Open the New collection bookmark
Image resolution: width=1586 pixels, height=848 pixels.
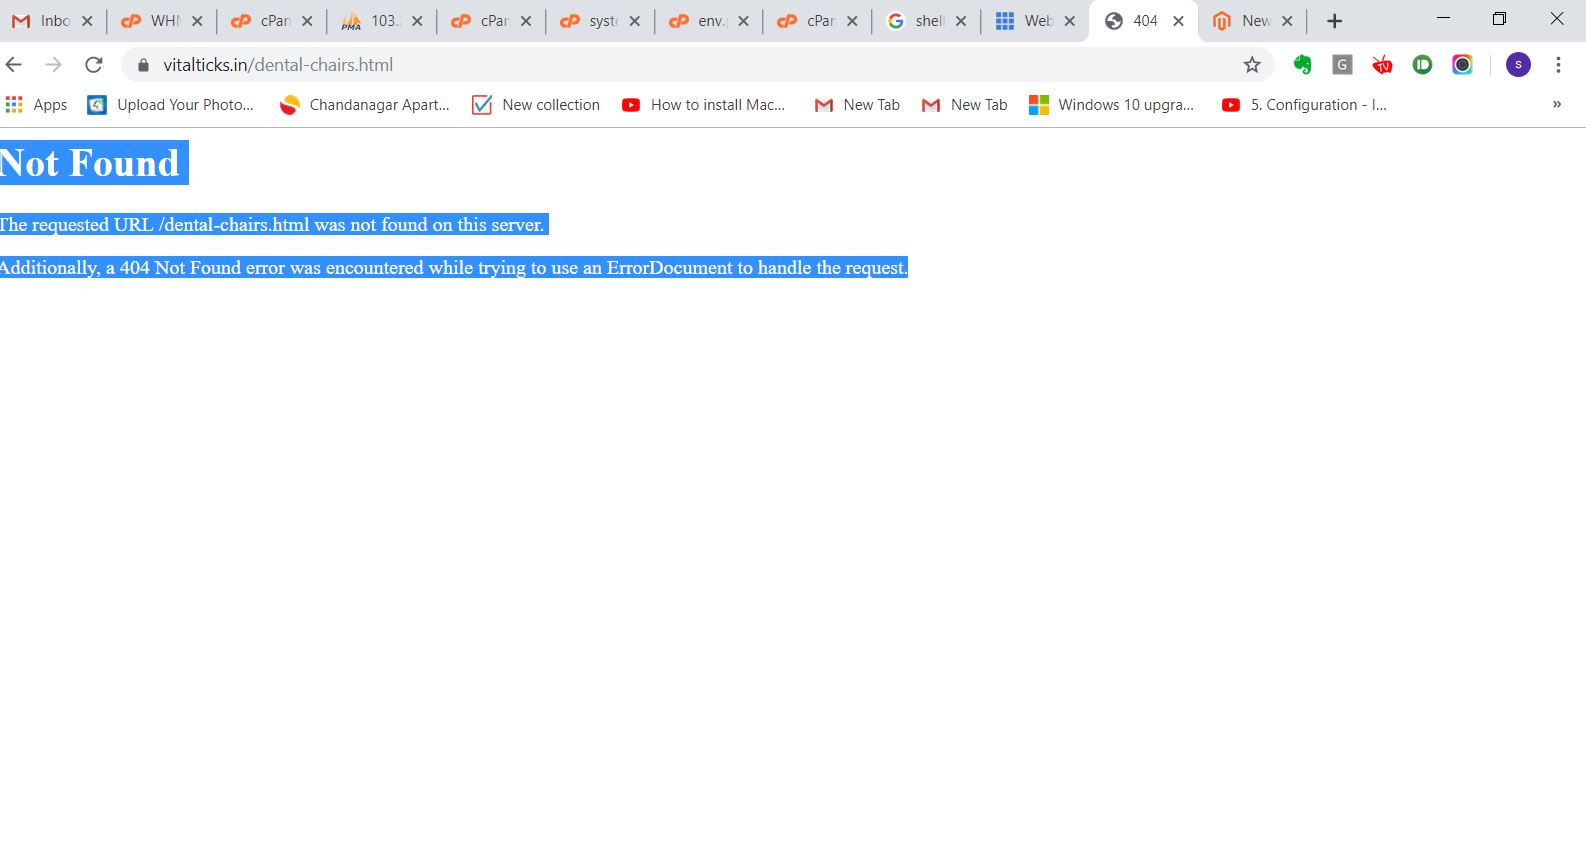(536, 105)
